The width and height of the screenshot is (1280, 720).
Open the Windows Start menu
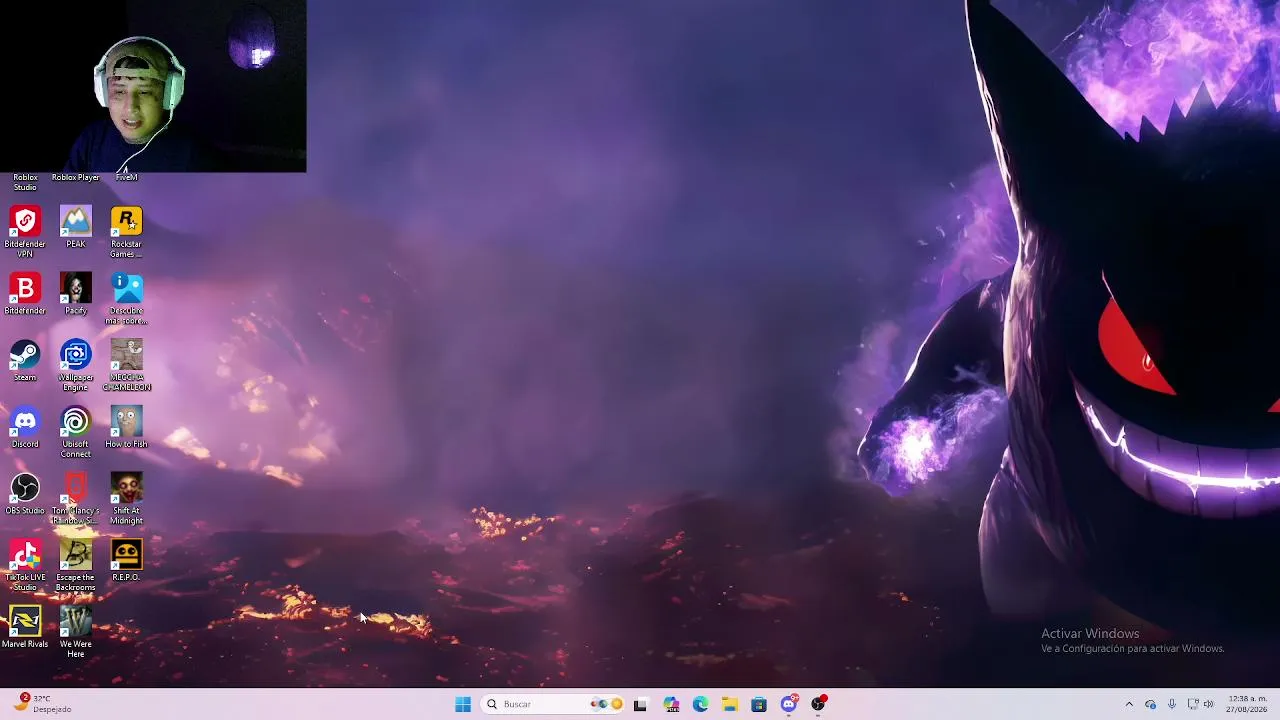coord(463,704)
